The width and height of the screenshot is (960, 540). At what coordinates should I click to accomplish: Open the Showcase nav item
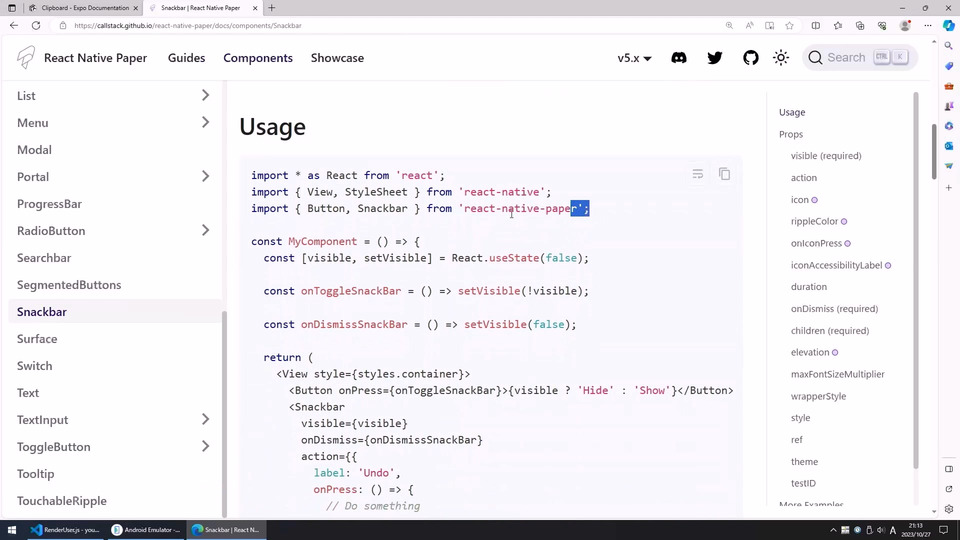(x=337, y=58)
